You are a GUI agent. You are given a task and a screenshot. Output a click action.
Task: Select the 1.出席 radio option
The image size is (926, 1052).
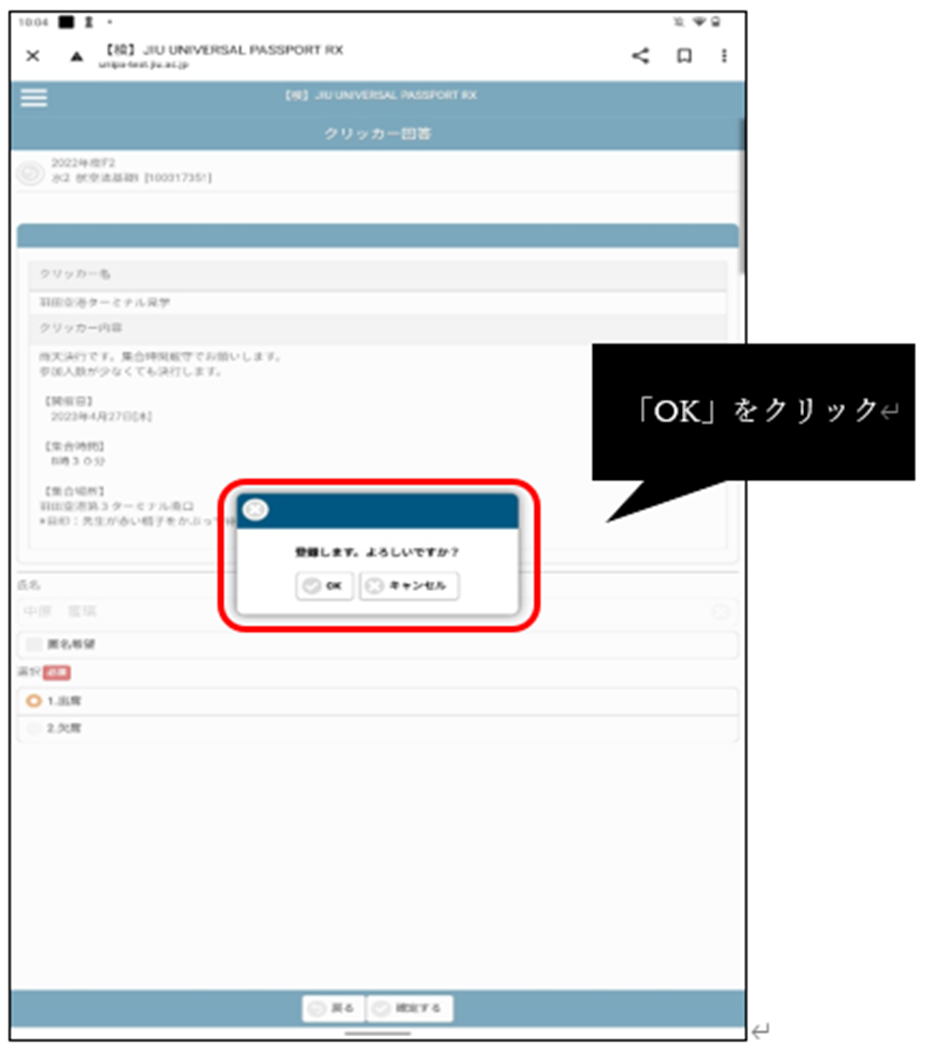[x=33, y=701]
